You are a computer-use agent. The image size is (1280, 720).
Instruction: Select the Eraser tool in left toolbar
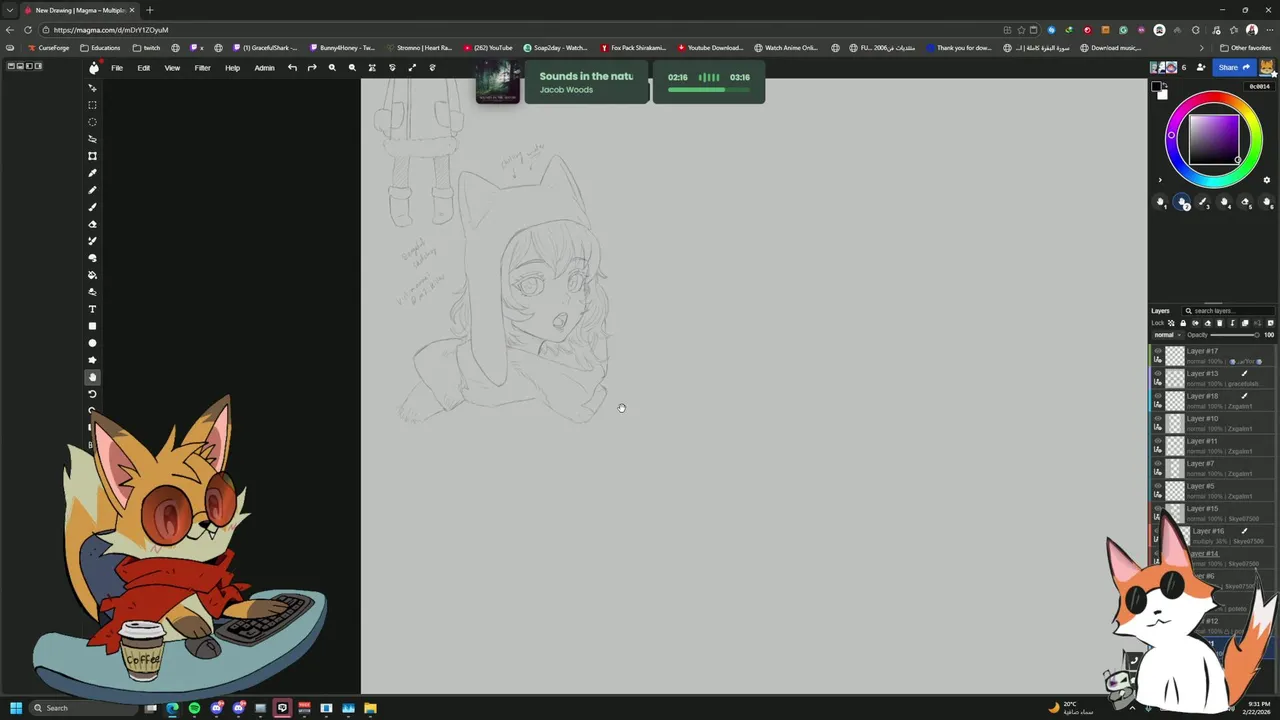[92, 224]
